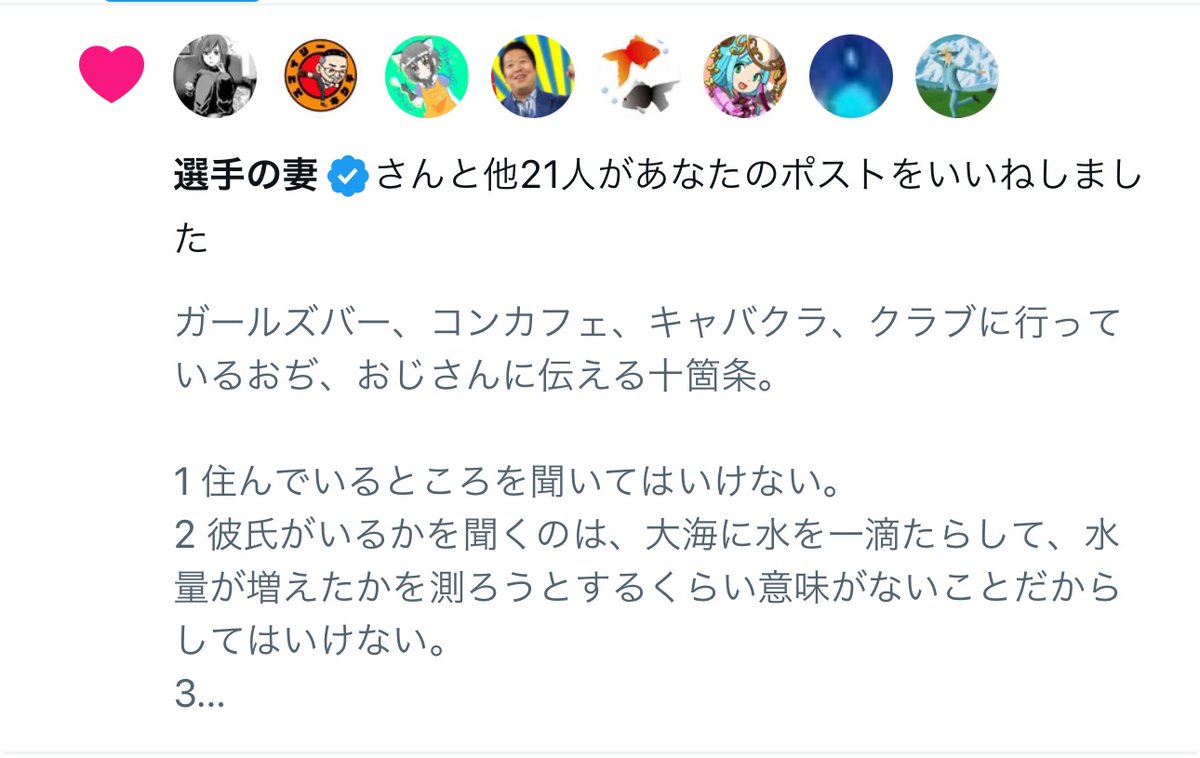
Task: Open the monochrome manga girl avatar profile
Action: pyautogui.click(x=215, y=76)
